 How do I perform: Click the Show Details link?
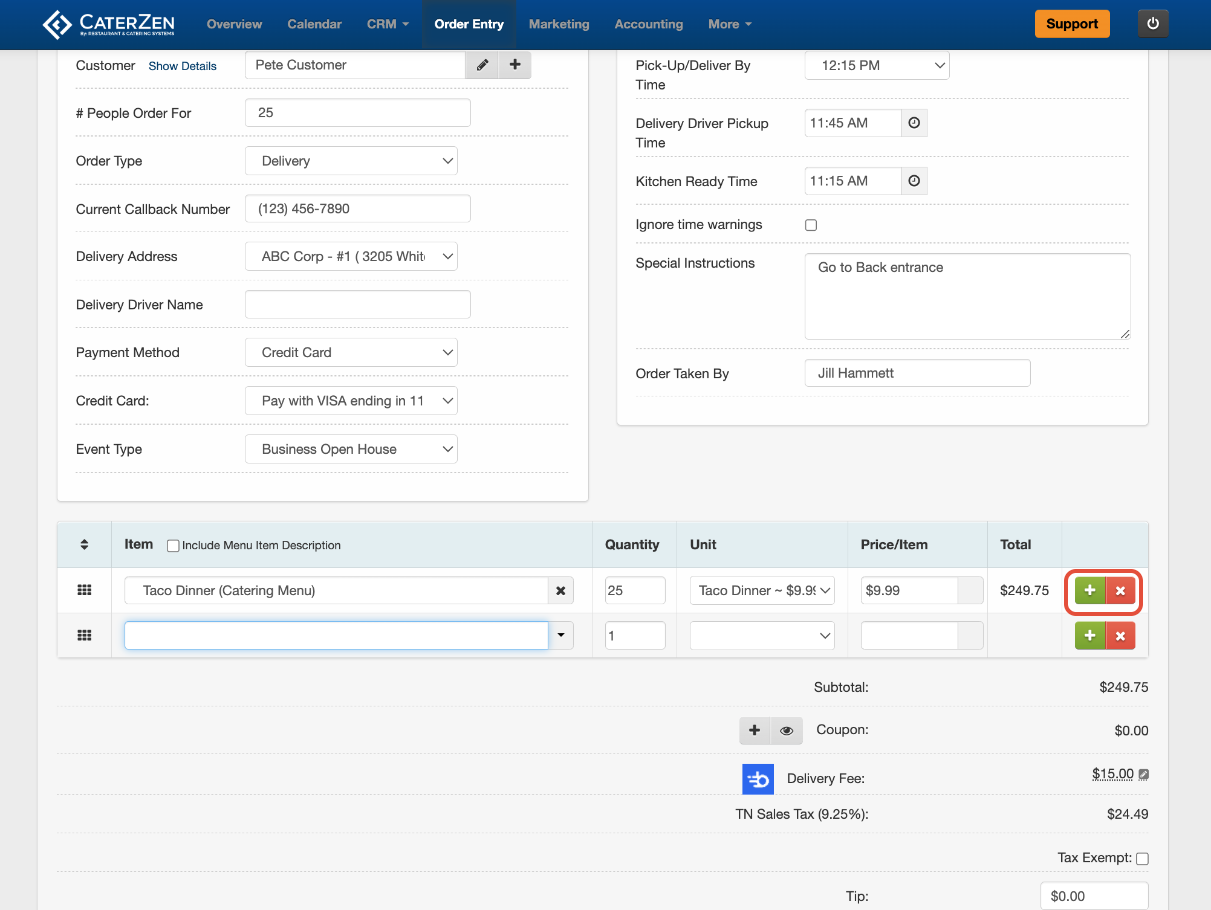pos(183,66)
